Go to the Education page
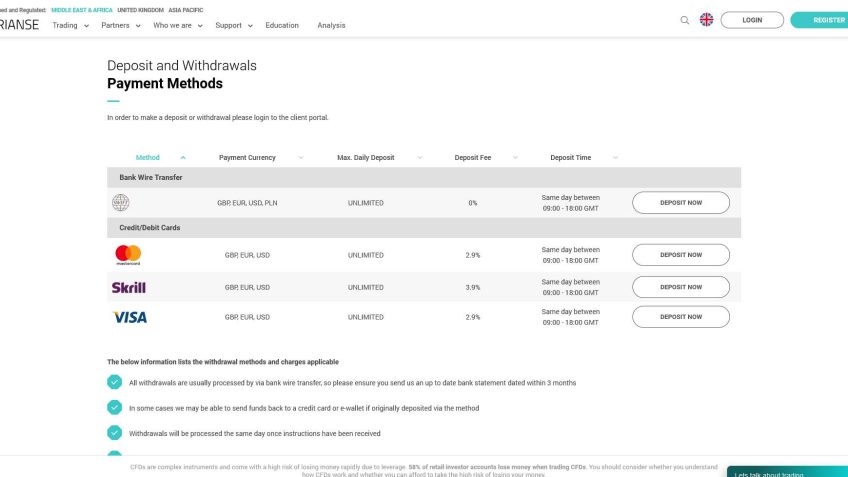 pos(282,25)
